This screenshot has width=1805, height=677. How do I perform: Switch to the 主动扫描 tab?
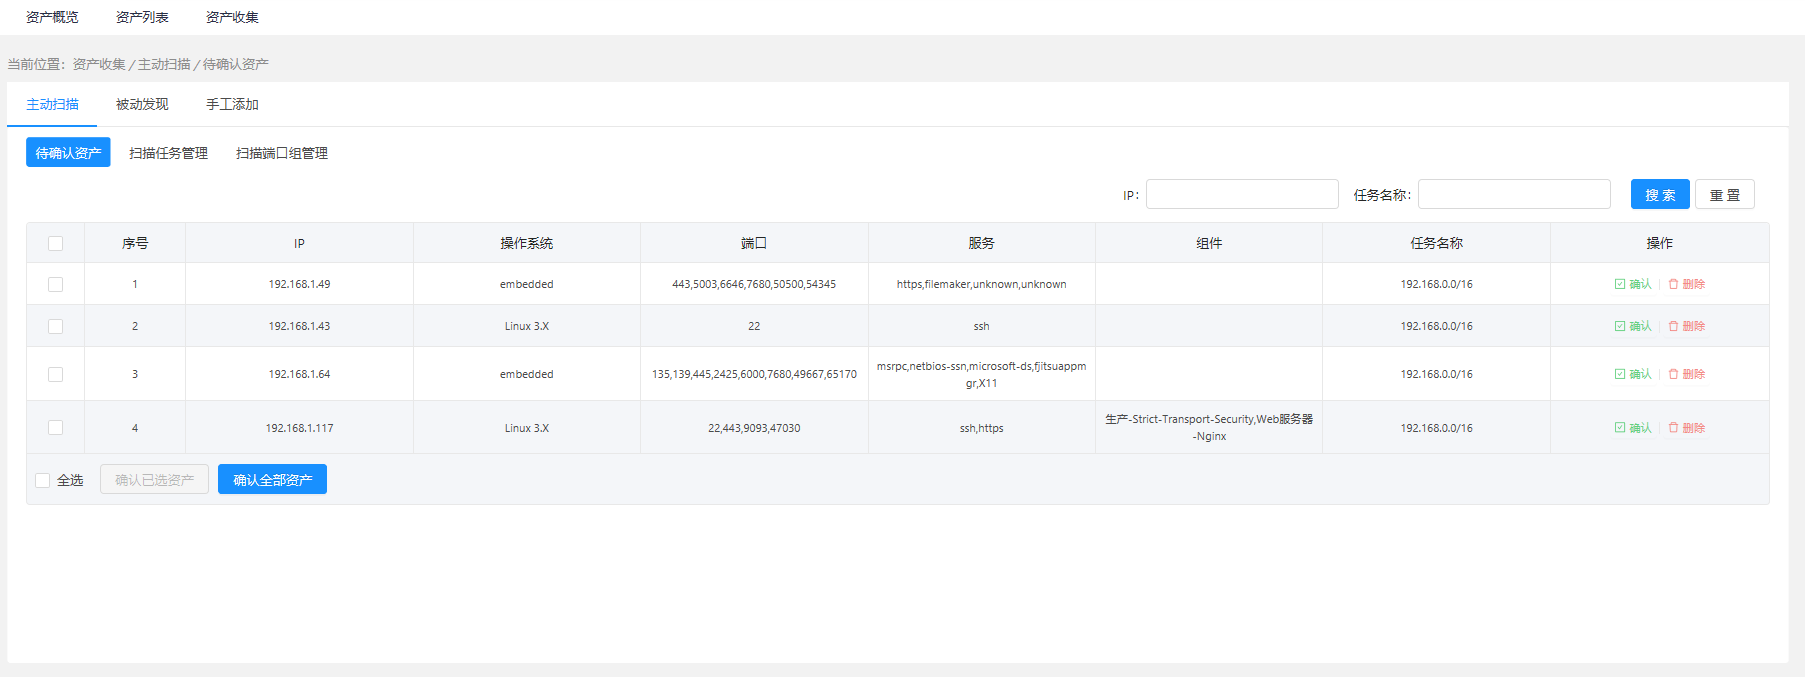52,104
